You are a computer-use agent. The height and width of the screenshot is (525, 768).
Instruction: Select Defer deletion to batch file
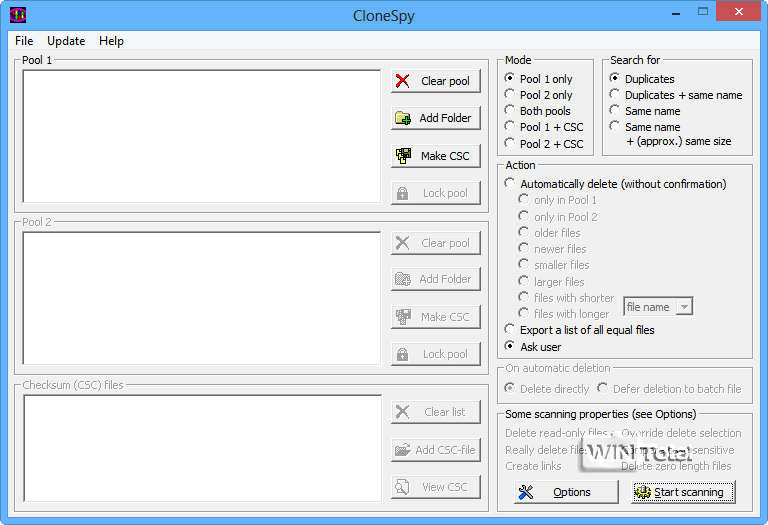669,388
